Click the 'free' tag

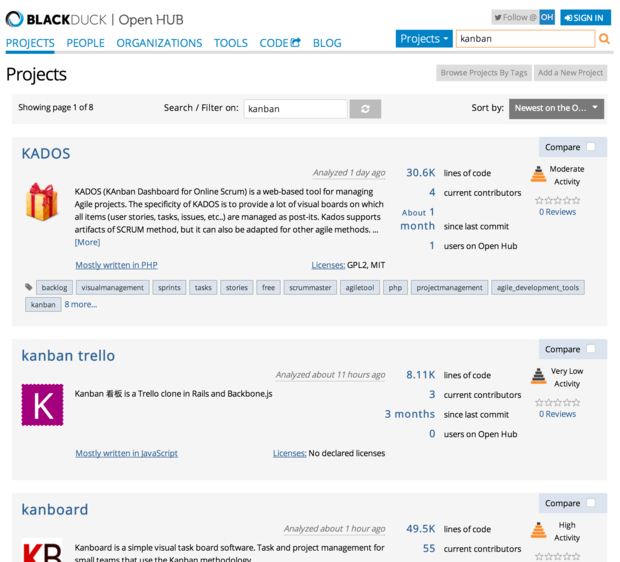pos(268,288)
